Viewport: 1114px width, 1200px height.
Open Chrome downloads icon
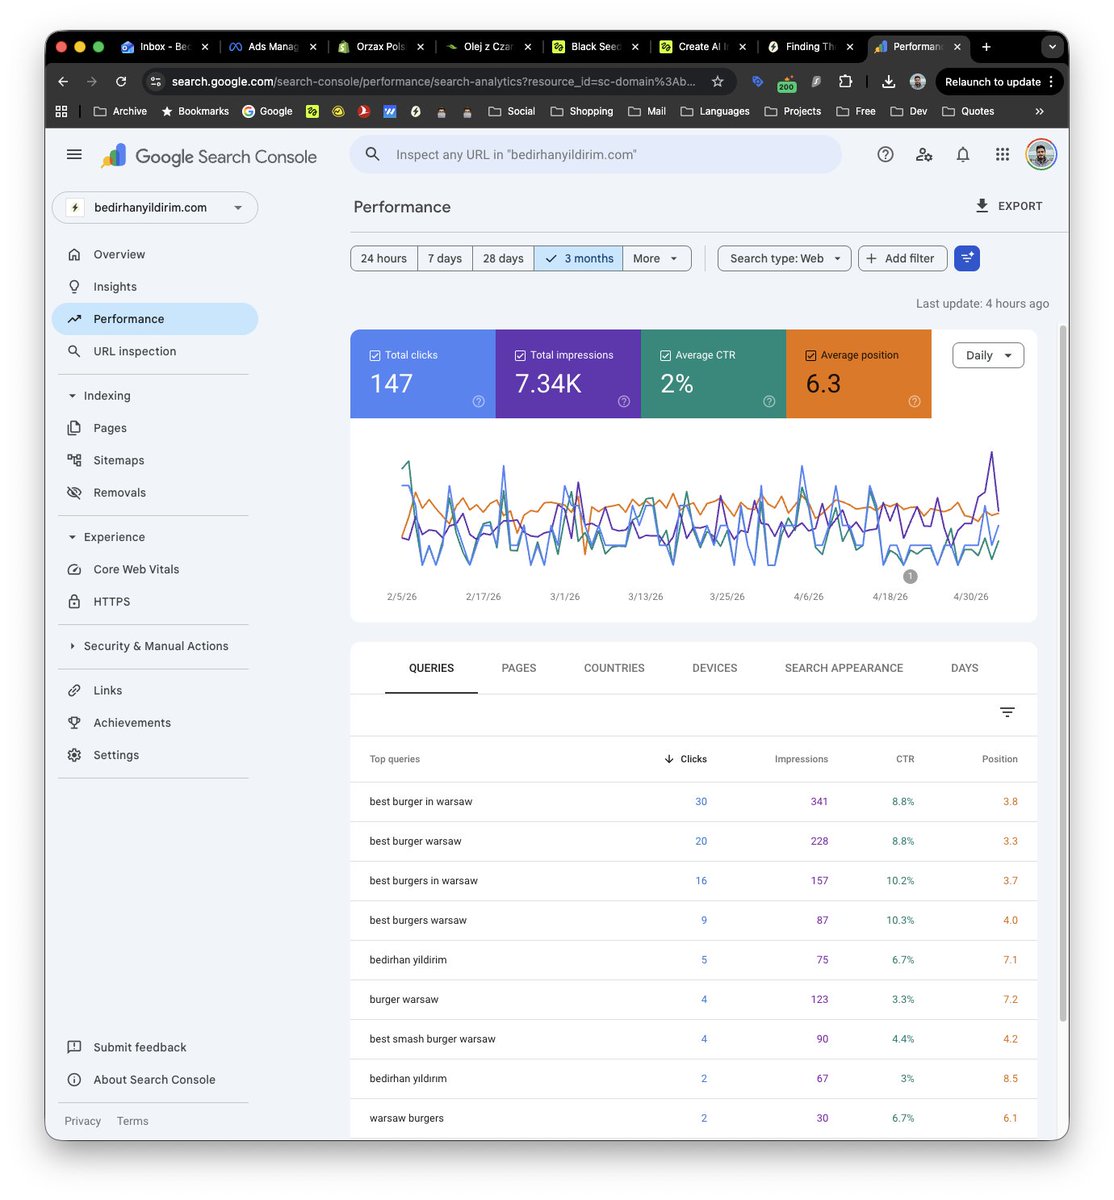[888, 82]
